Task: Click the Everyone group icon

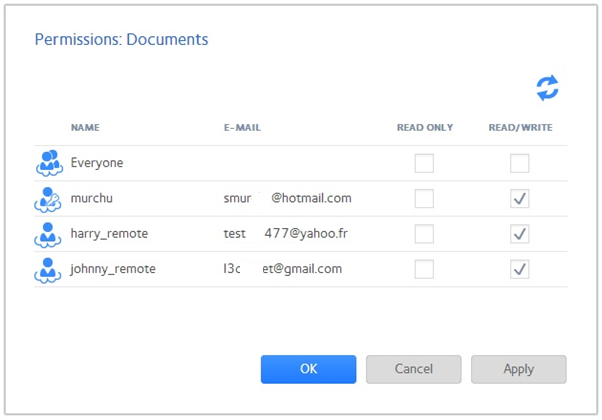Action: [48, 163]
